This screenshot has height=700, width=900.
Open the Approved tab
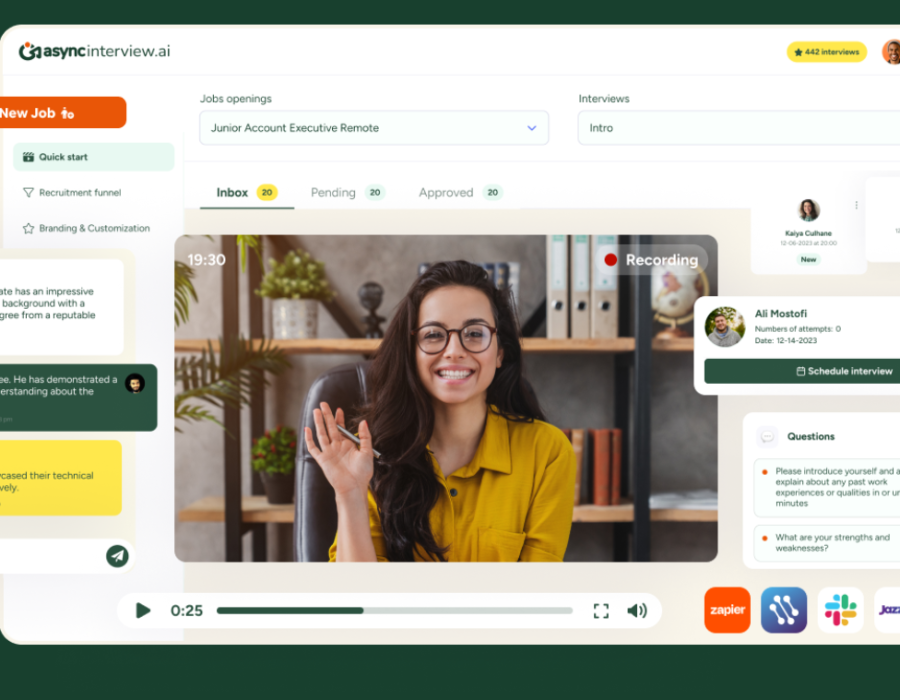(x=446, y=192)
